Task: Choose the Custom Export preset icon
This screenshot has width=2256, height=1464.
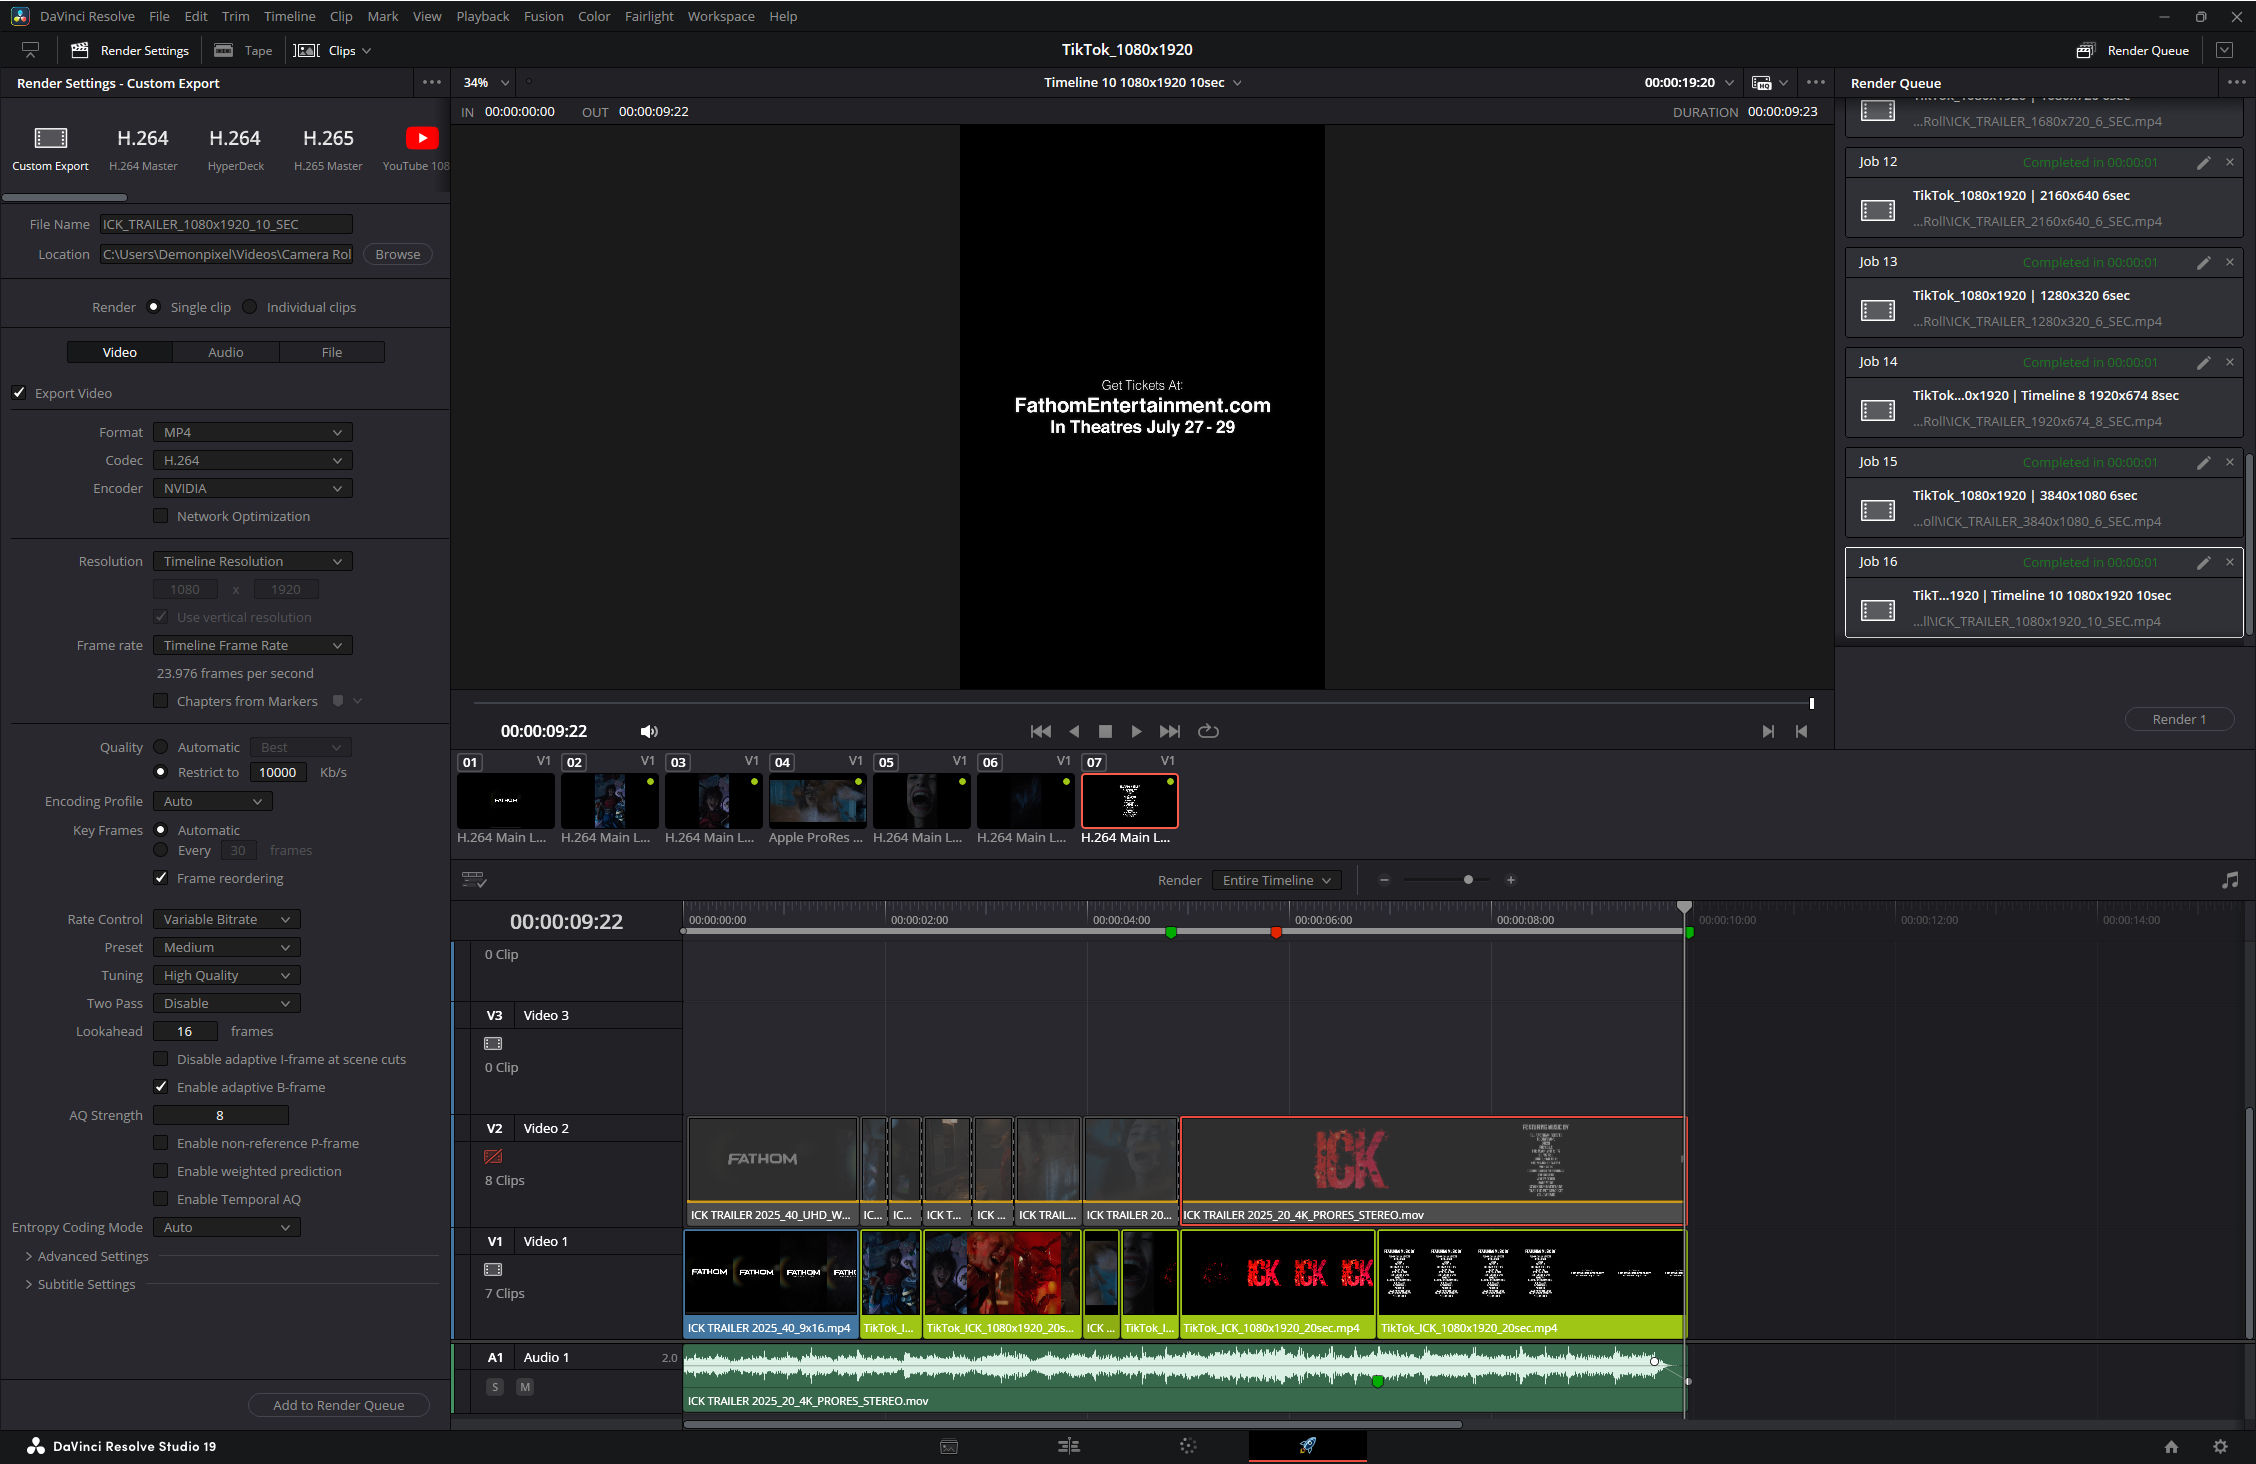Action: [51, 138]
